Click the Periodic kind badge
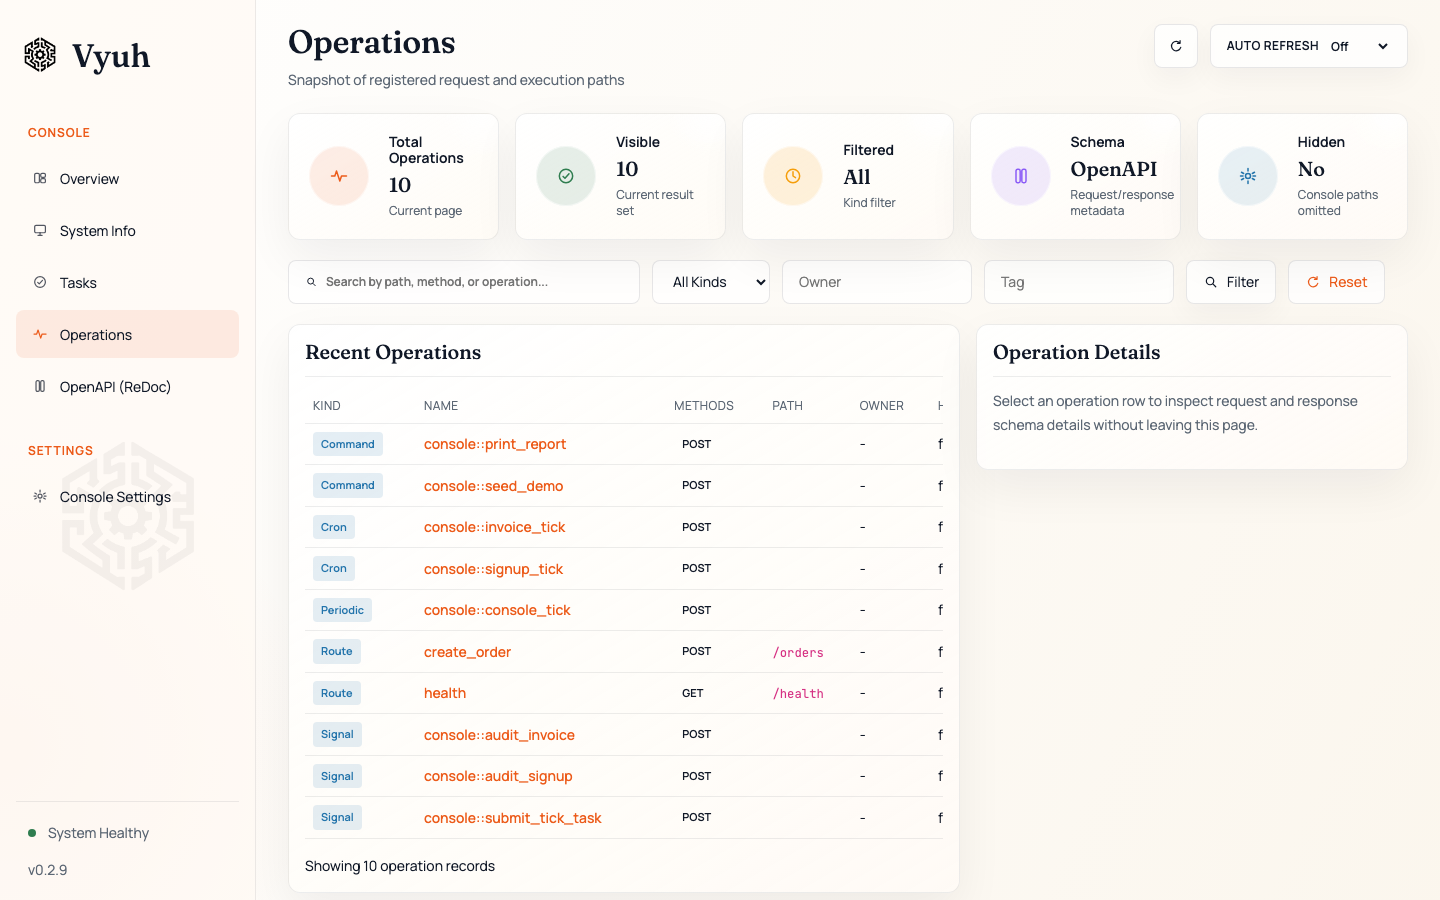Screen dimensions: 1440x900 [342, 610]
